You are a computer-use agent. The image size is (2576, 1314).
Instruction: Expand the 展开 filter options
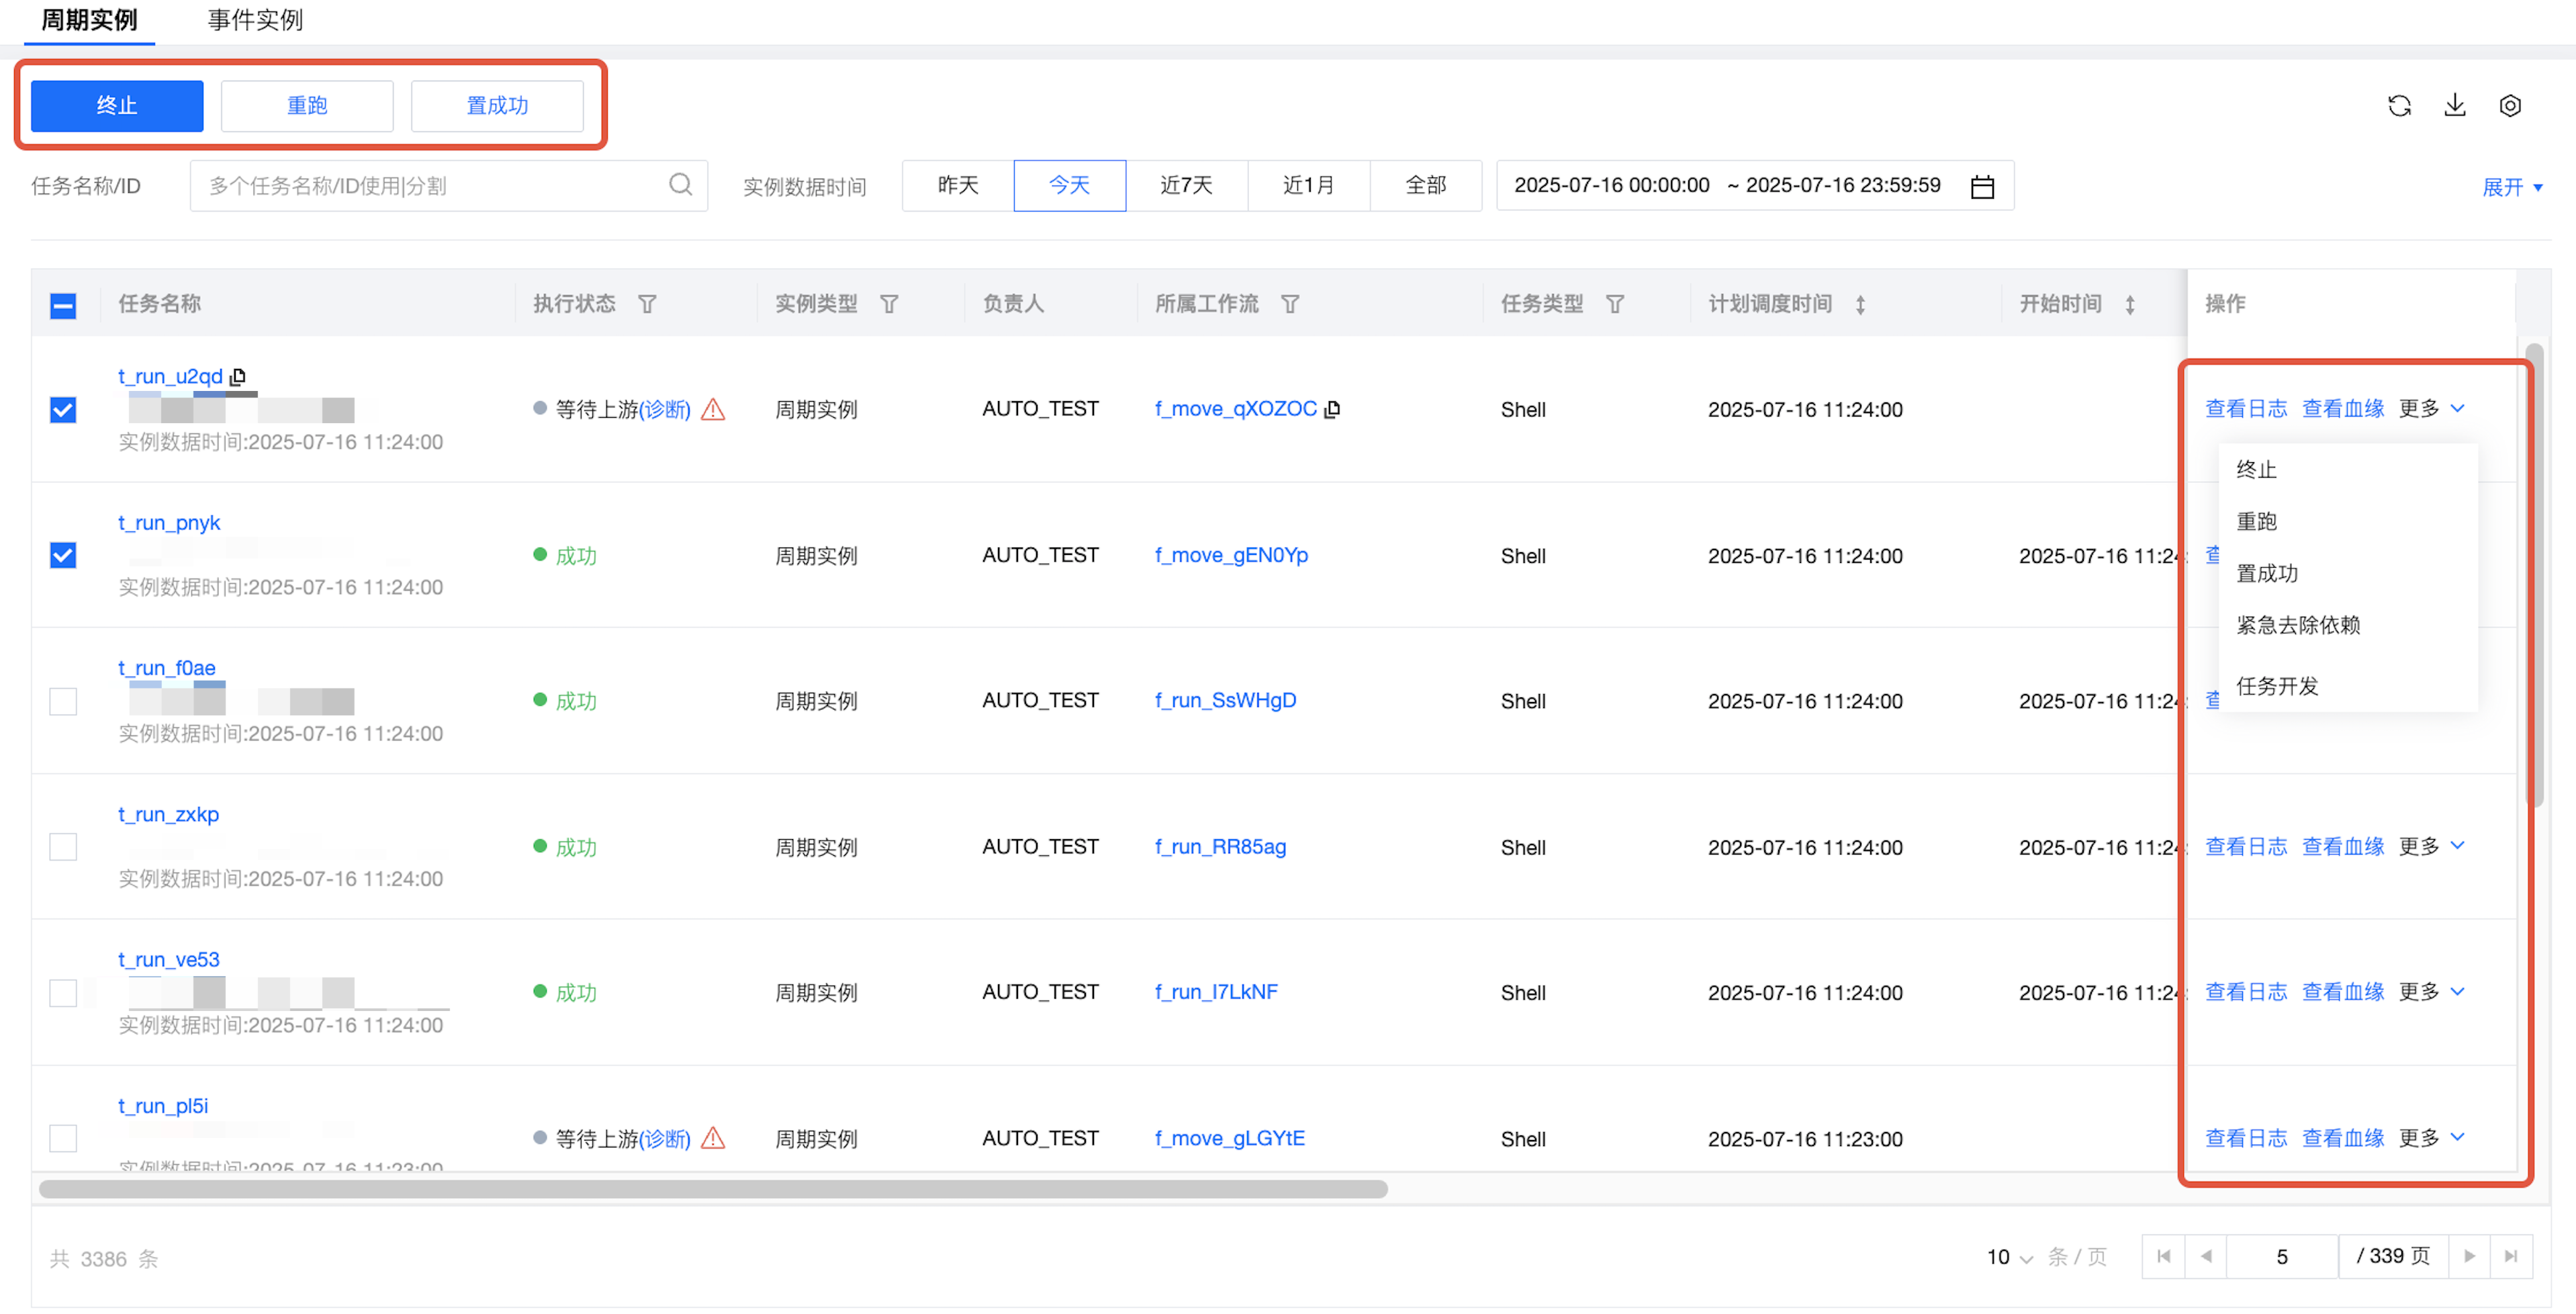(2512, 187)
